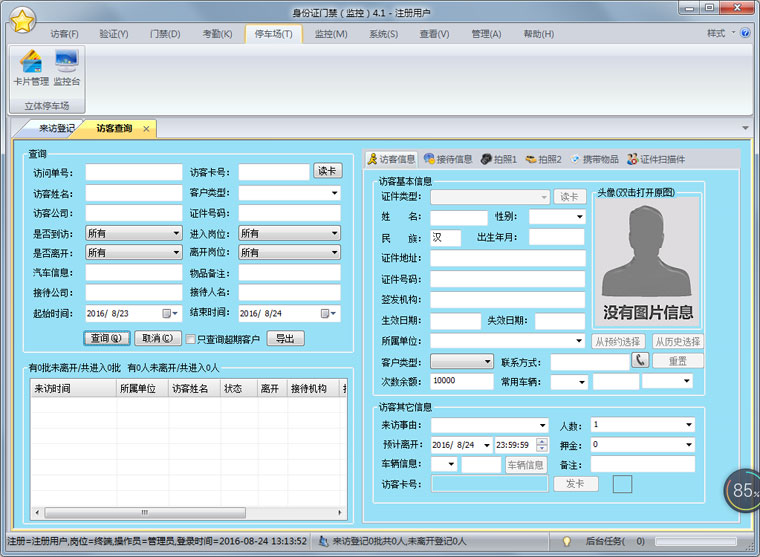Image resolution: width=760 pixels, height=557 pixels.
Task: Click the 访问单号 input field
Action: pos(134,172)
